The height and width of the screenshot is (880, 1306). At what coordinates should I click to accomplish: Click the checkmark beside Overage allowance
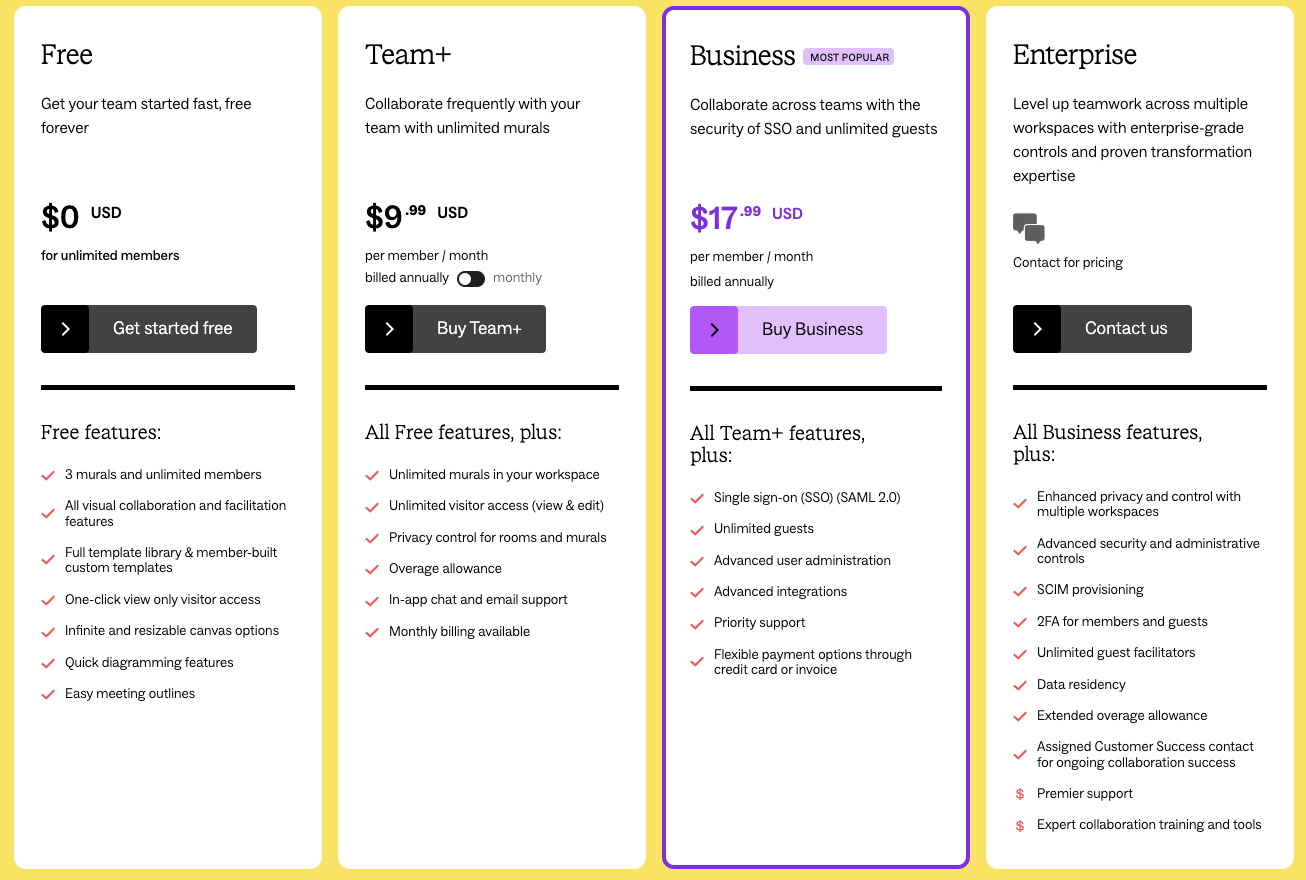click(x=372, y=570)
